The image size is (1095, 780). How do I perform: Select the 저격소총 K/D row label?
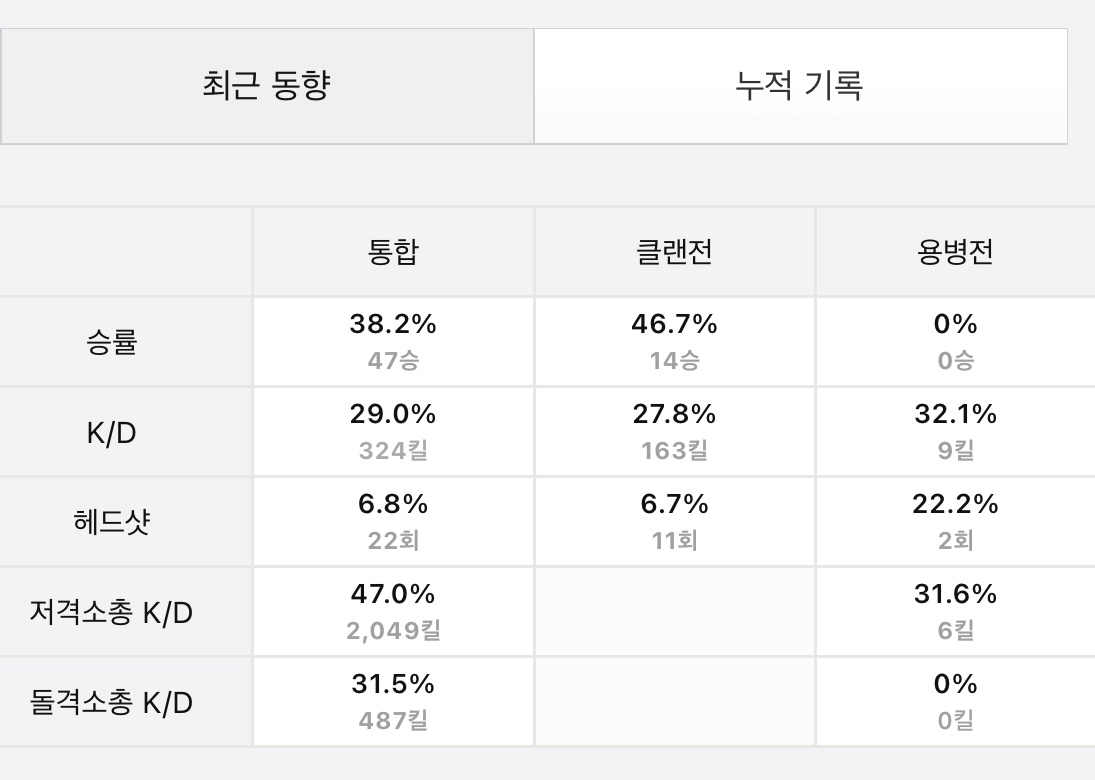[x=111, y=612]
